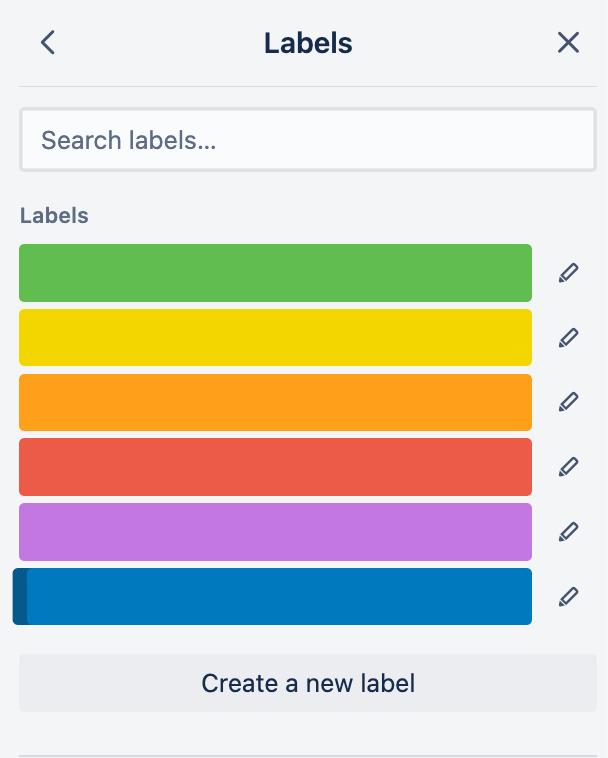608x758 pixels.
Task: Click the dark stripe on the blue label
Action: coord(20,597)
